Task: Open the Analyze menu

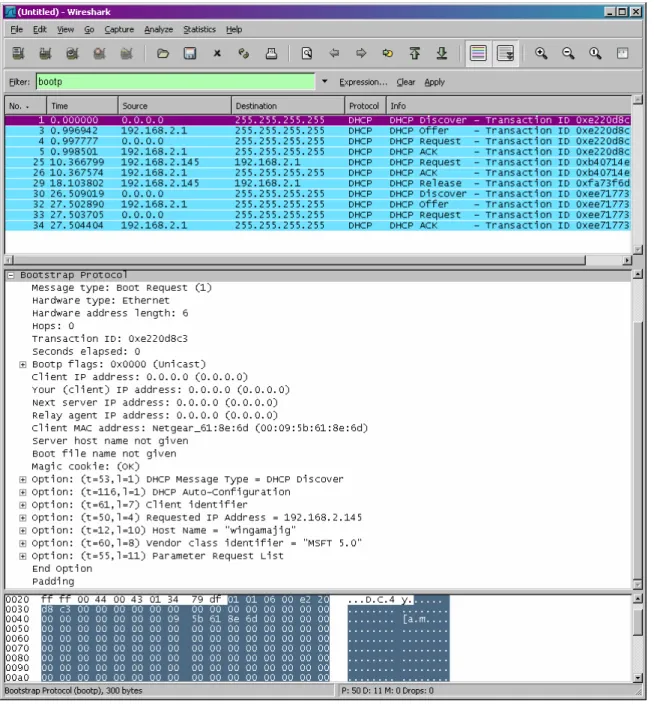Action: pos(158,30)
